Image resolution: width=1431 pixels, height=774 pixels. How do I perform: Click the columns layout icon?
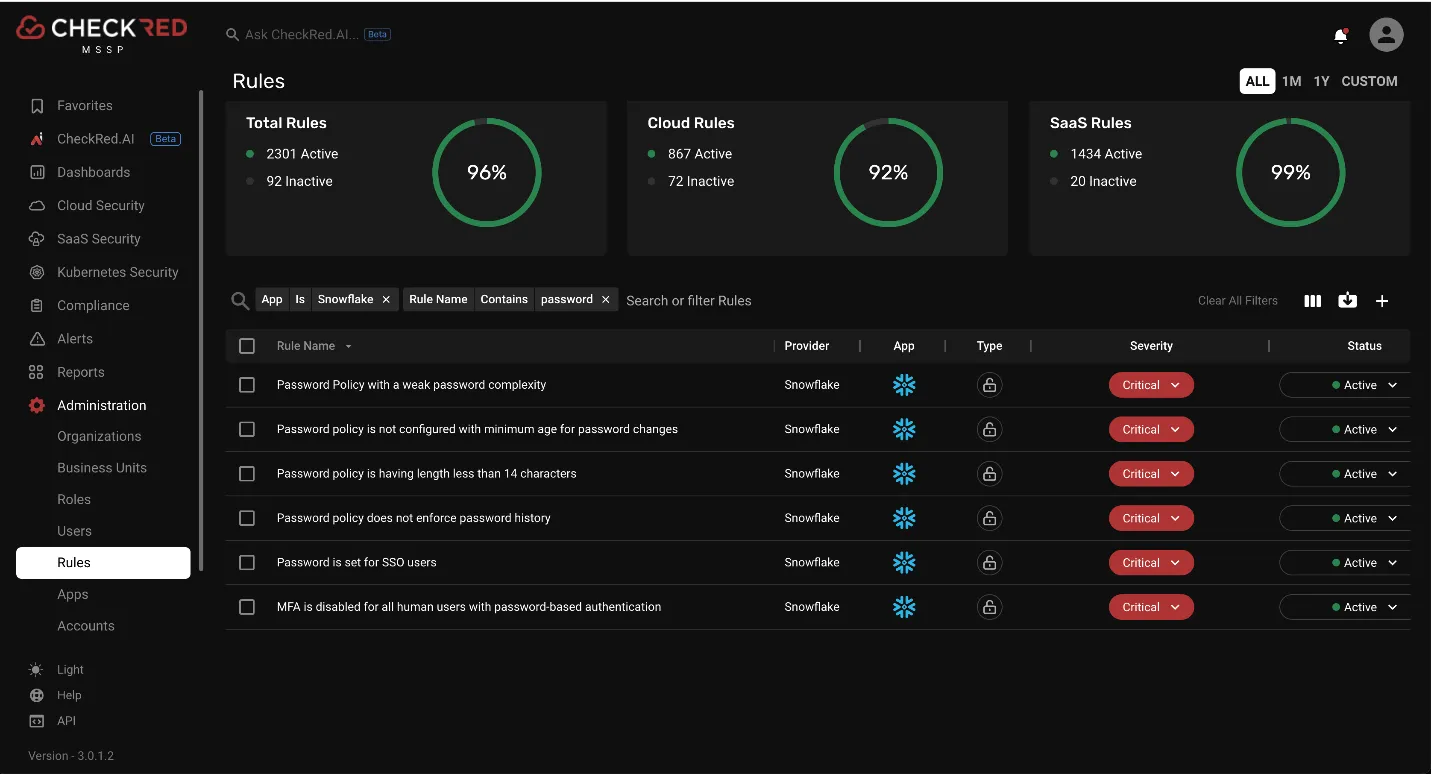pos(1313,301)
